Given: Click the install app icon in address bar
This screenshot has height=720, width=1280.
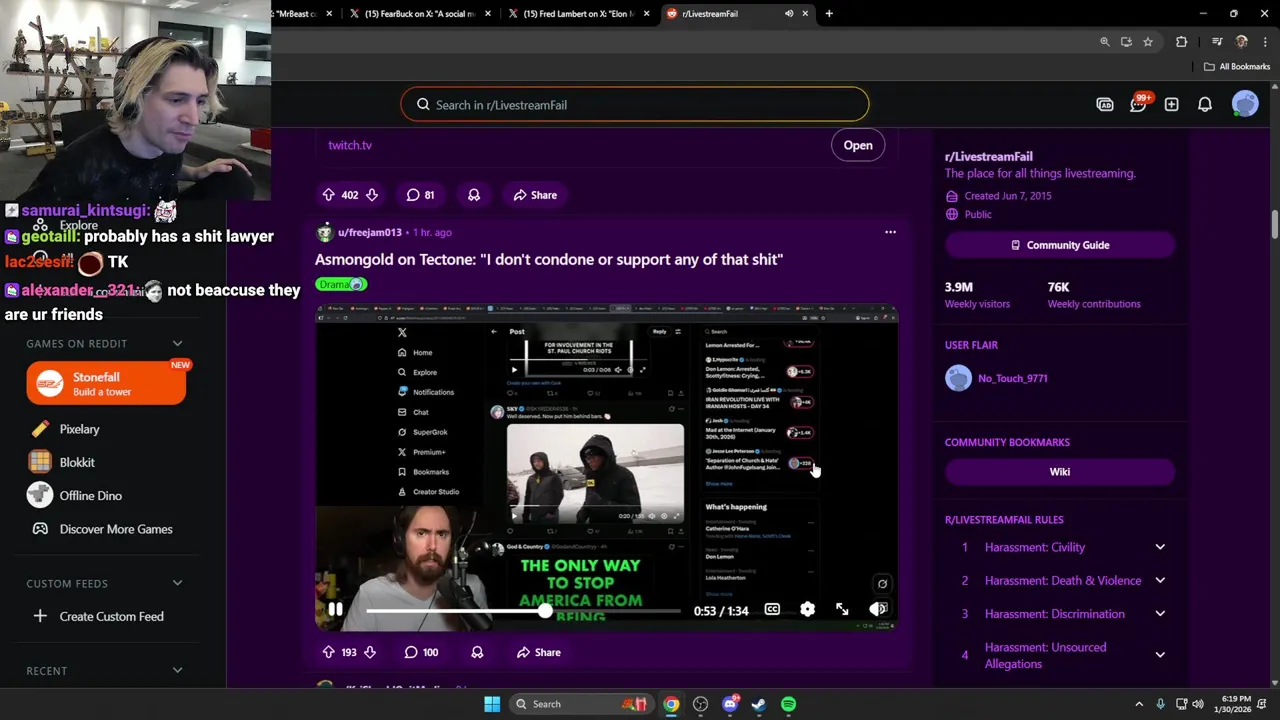Looking at the screenshot, I should tap(1126, 42).
